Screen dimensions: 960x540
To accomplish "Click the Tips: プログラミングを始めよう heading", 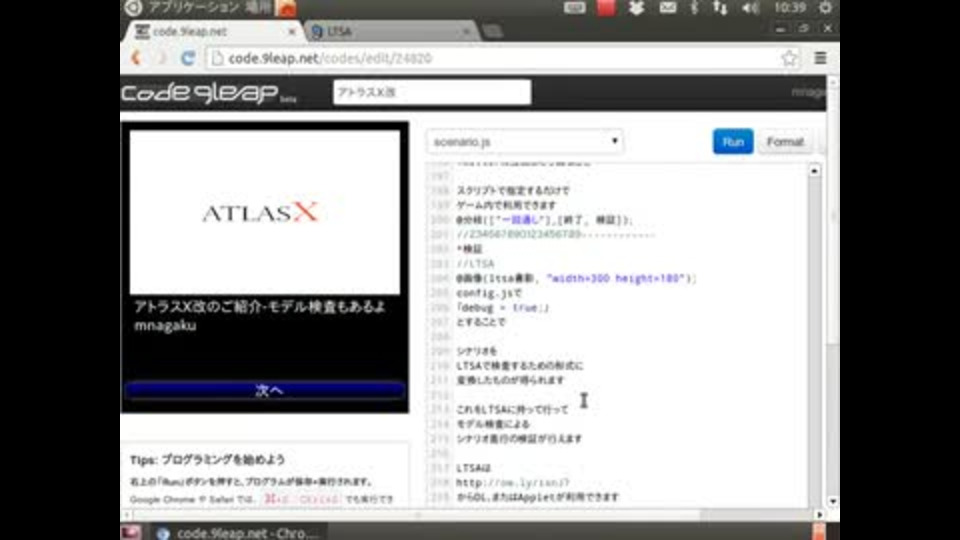I will coord(208,460).
